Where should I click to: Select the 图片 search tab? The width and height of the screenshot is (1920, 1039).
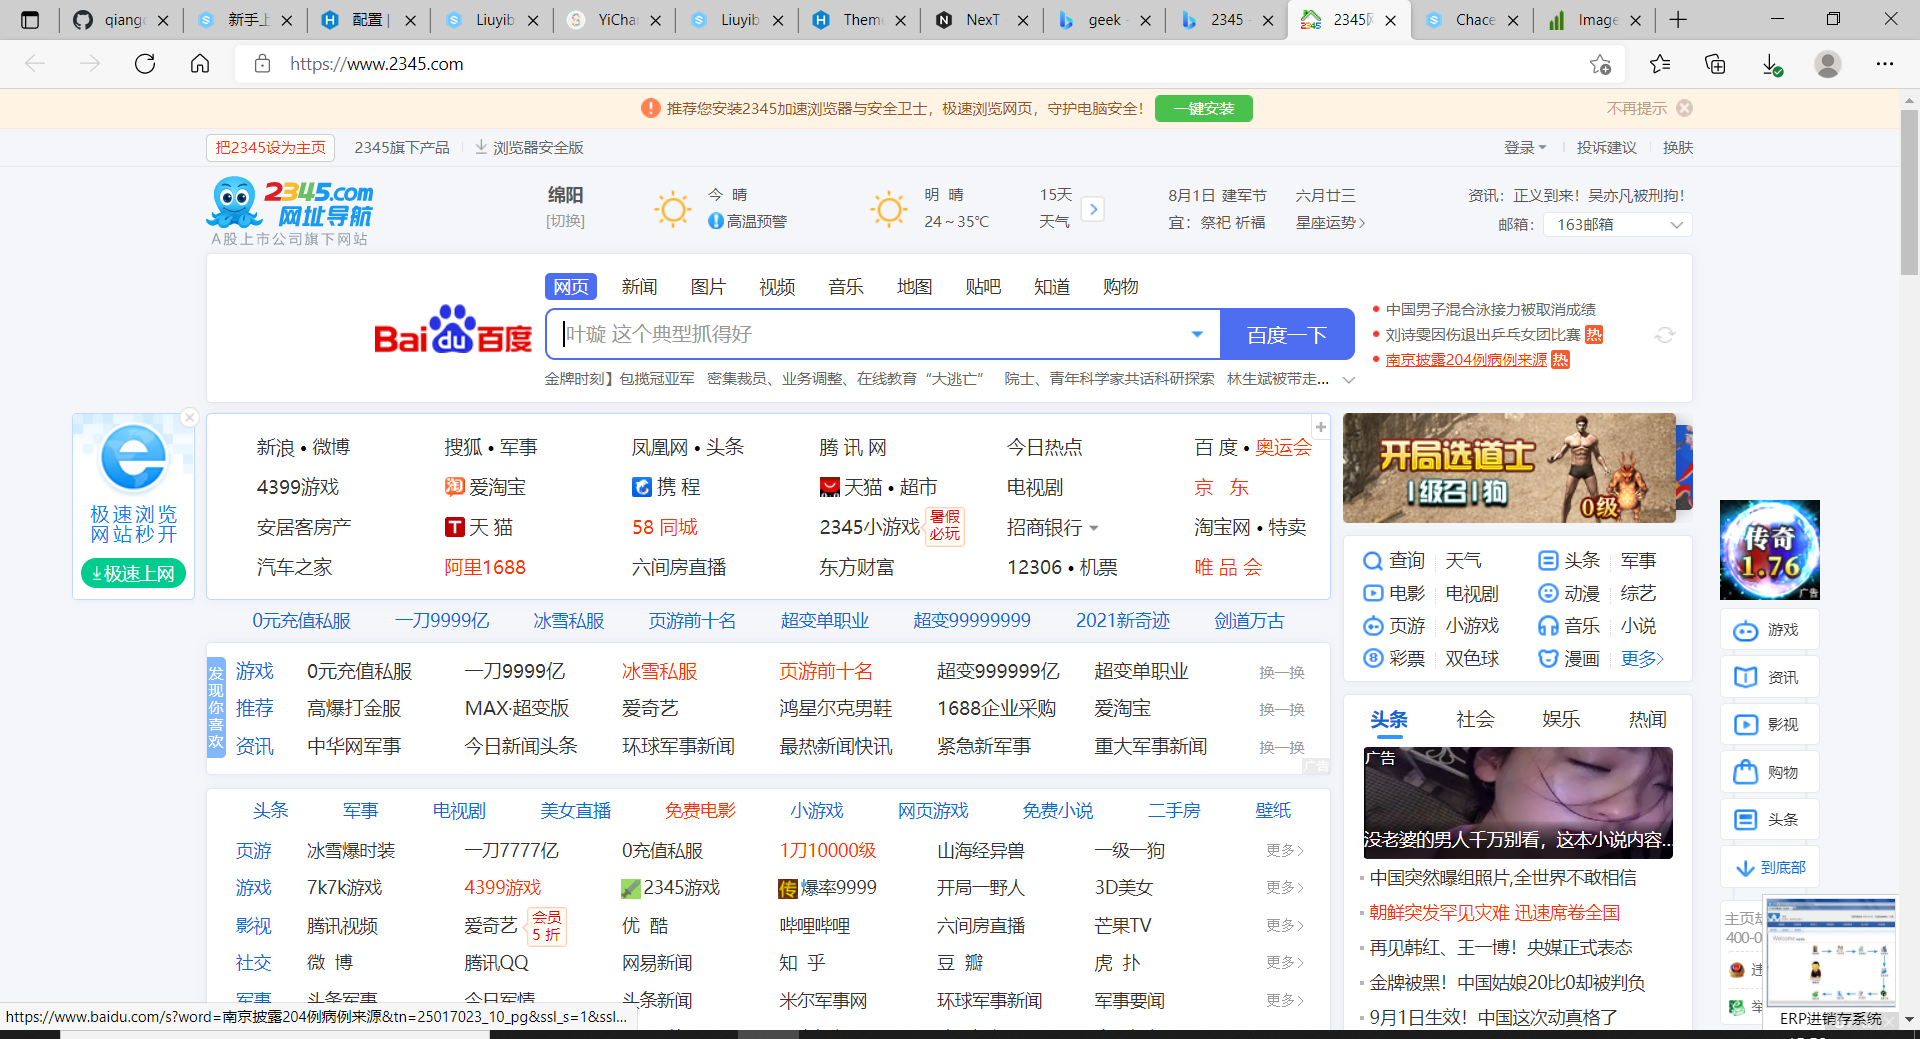click(708, 287)
